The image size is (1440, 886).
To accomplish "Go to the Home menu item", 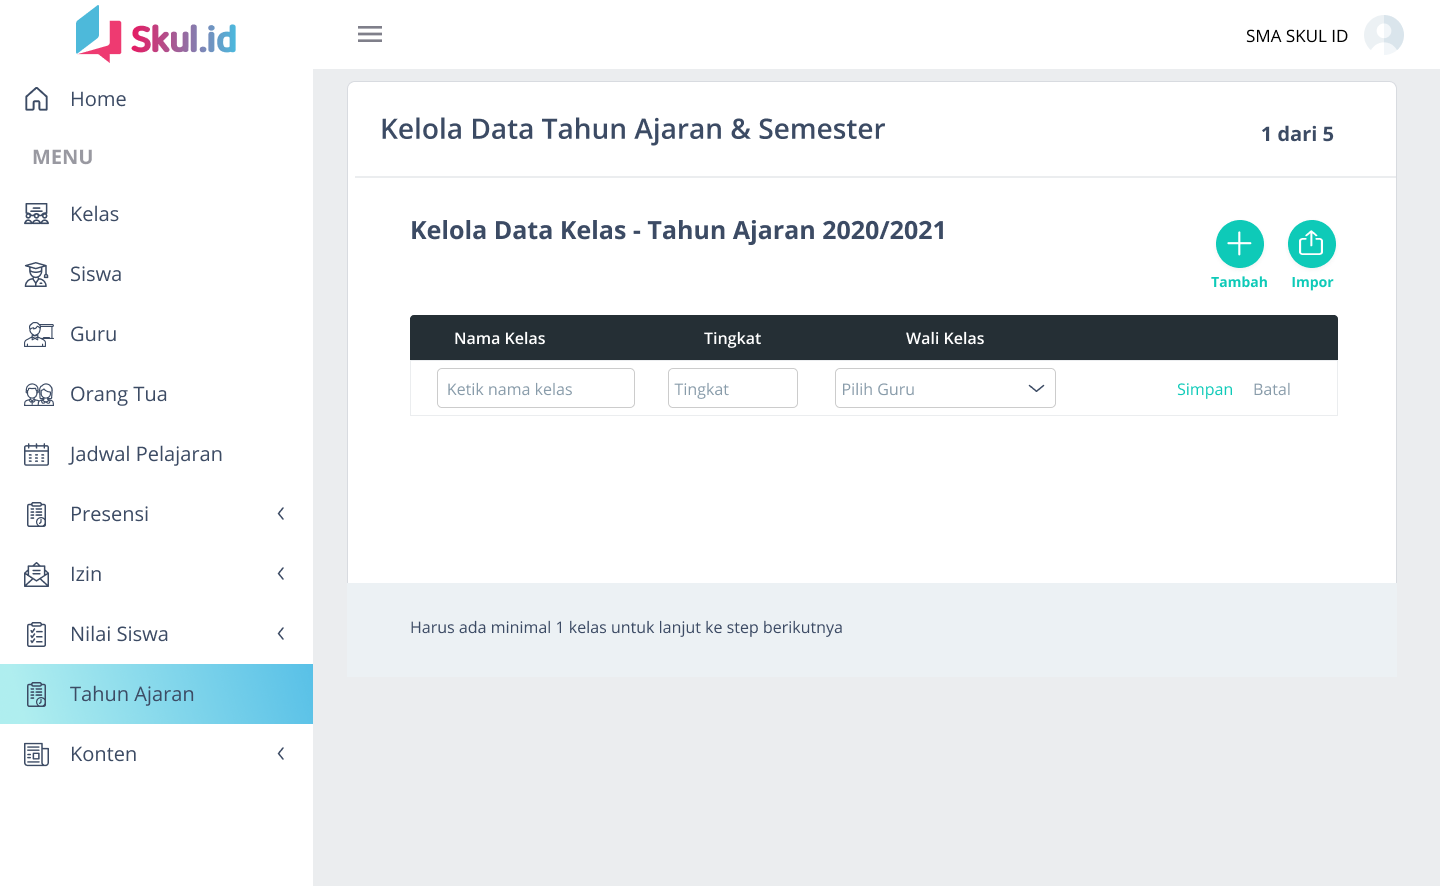I will click(98, 99).
